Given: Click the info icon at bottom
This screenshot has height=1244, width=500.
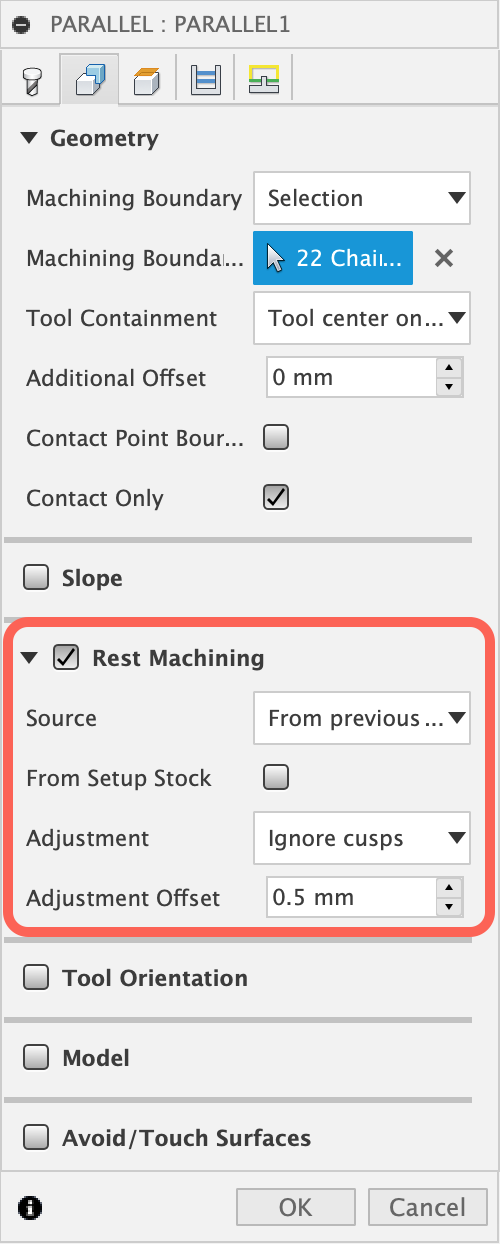Looking at the screenshot, I should 31,1207.
